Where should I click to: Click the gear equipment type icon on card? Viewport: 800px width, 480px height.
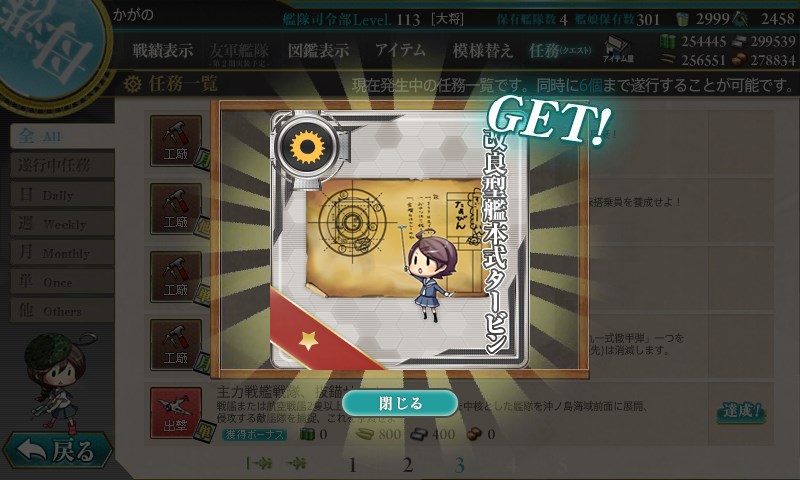coord(307,146)
